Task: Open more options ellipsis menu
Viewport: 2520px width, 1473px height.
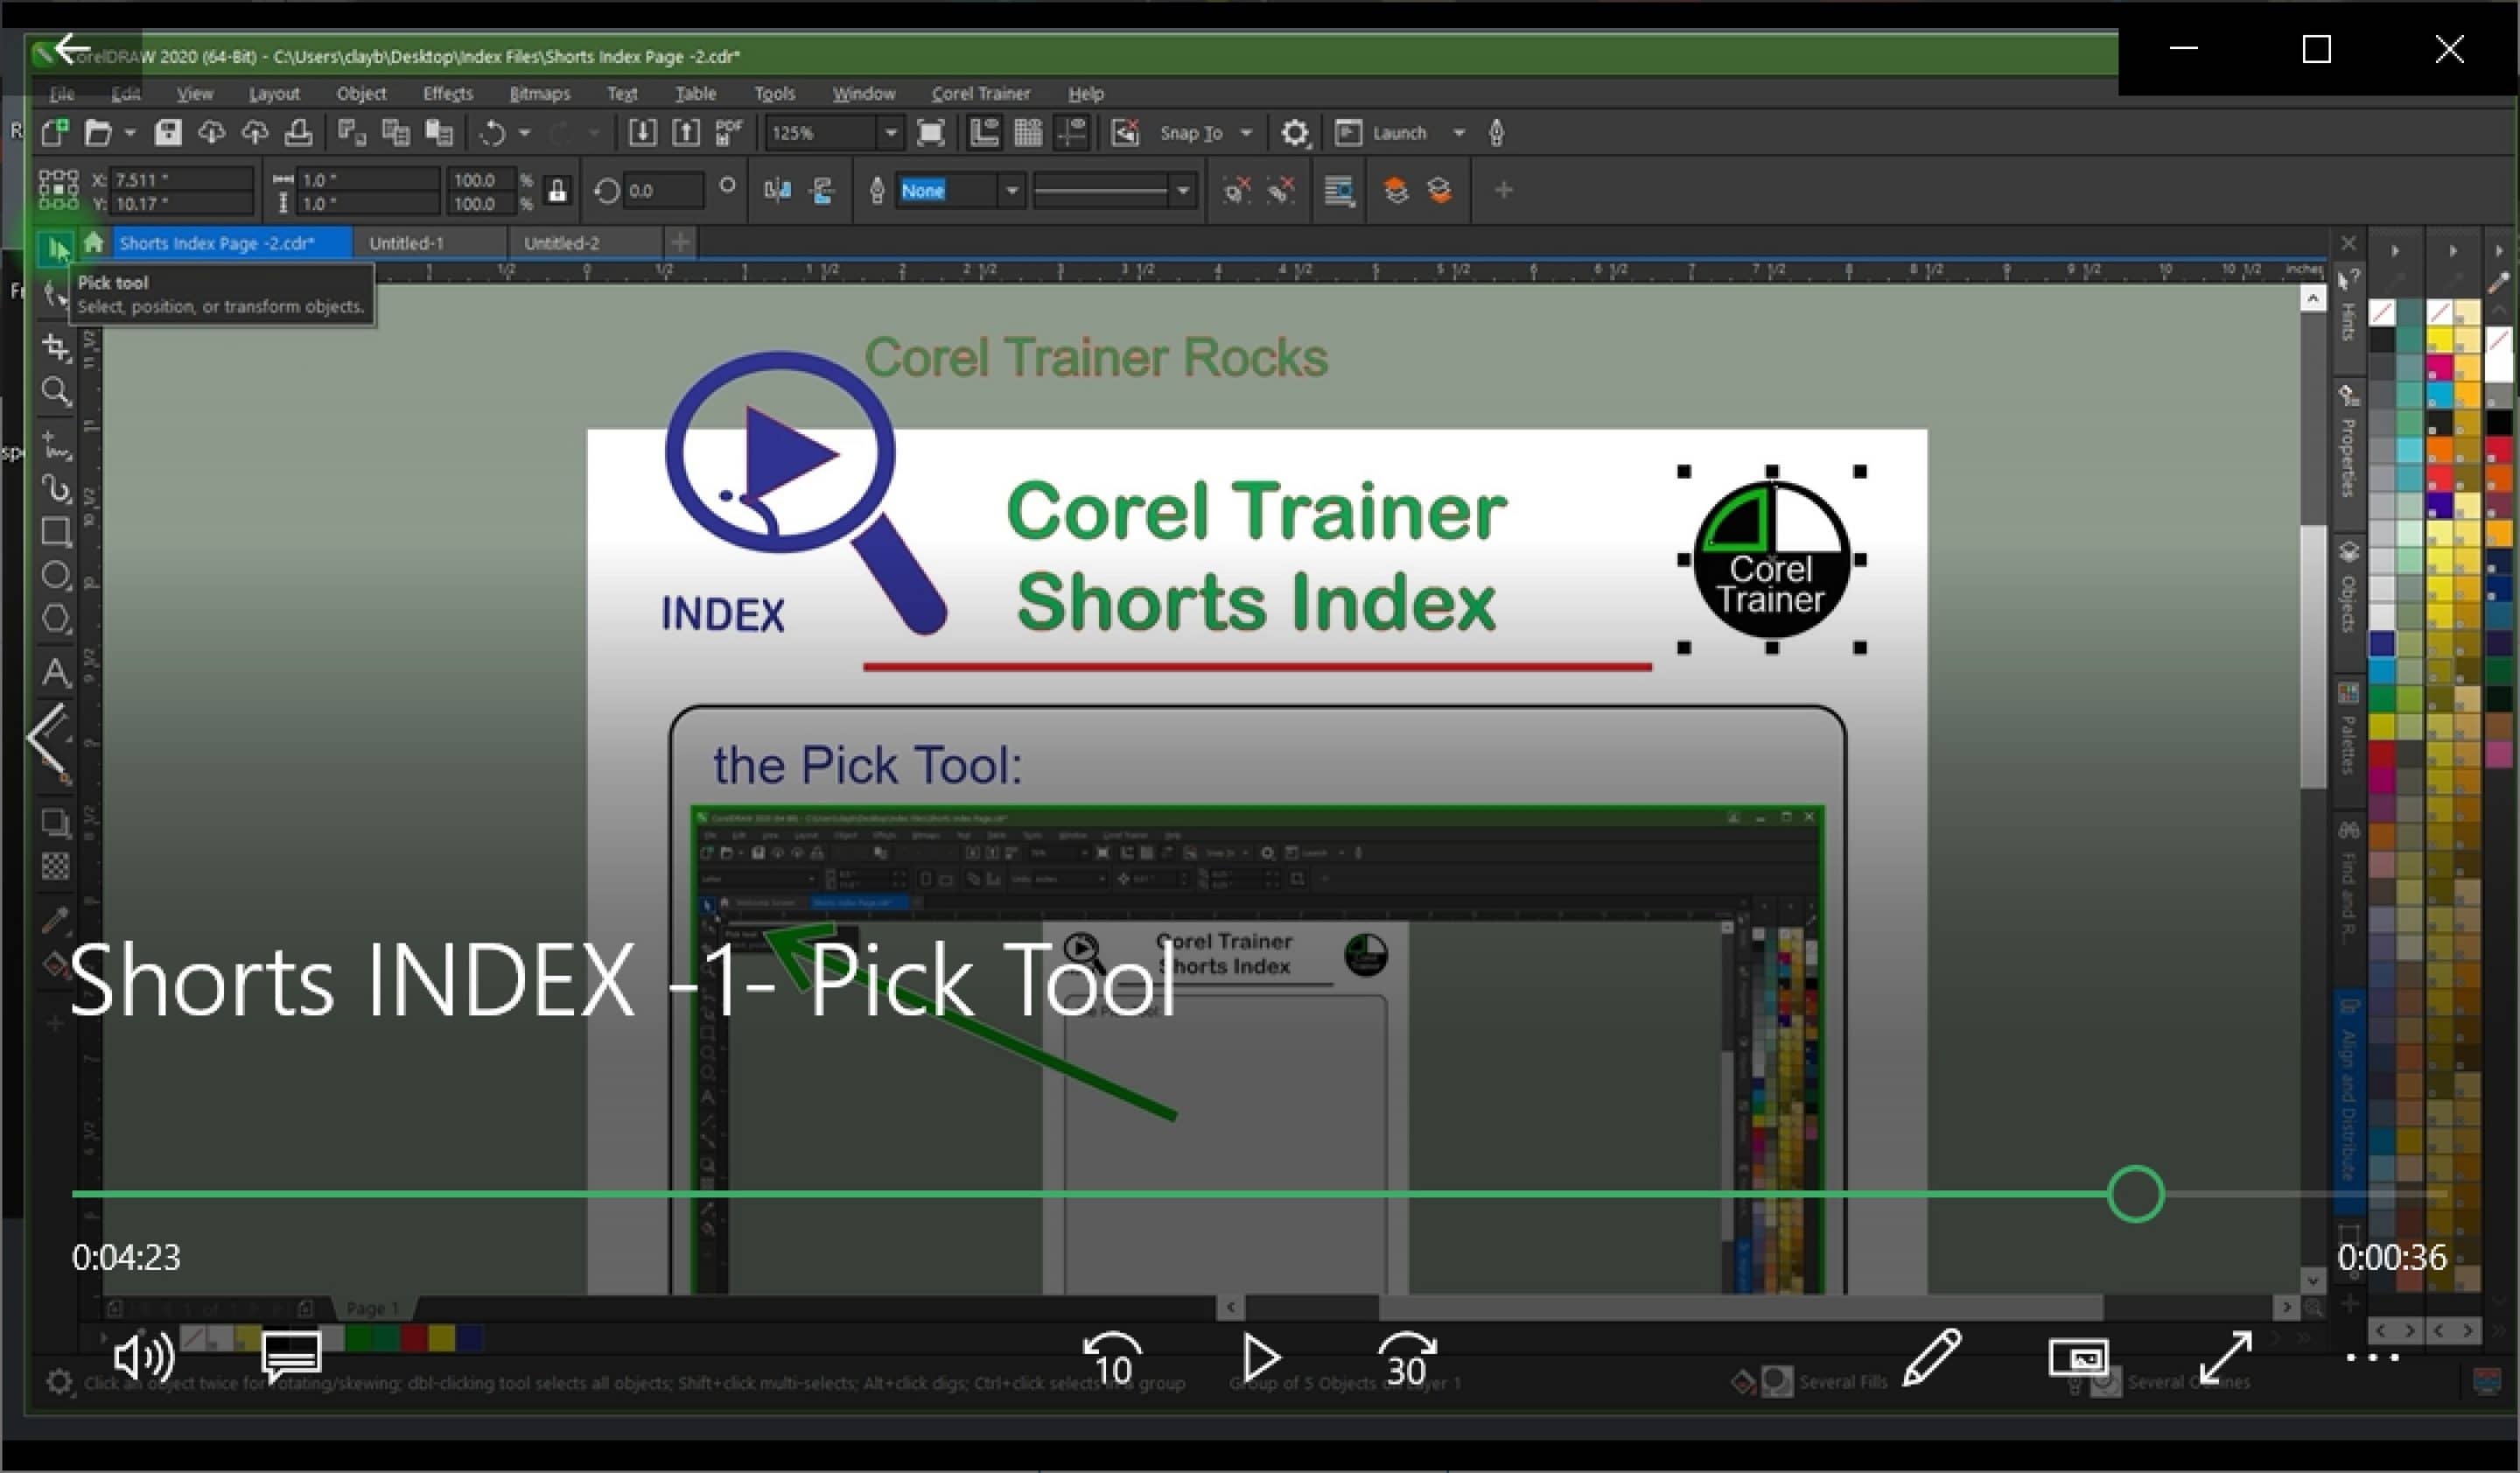Action: (x=2372, y=1358)
